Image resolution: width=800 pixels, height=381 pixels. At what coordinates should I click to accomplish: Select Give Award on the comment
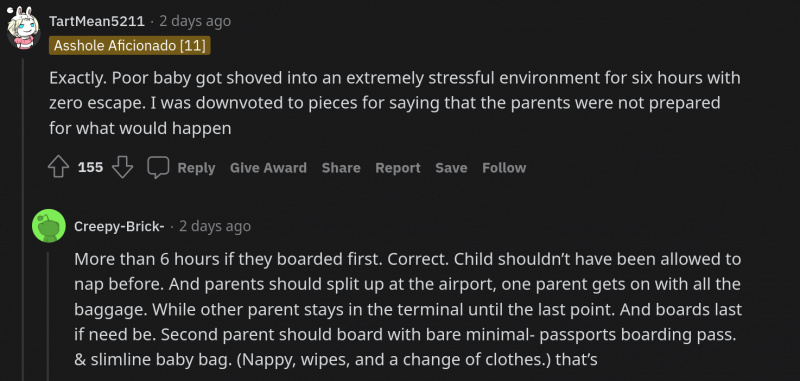pyautogui.click(x=268, y=168)
